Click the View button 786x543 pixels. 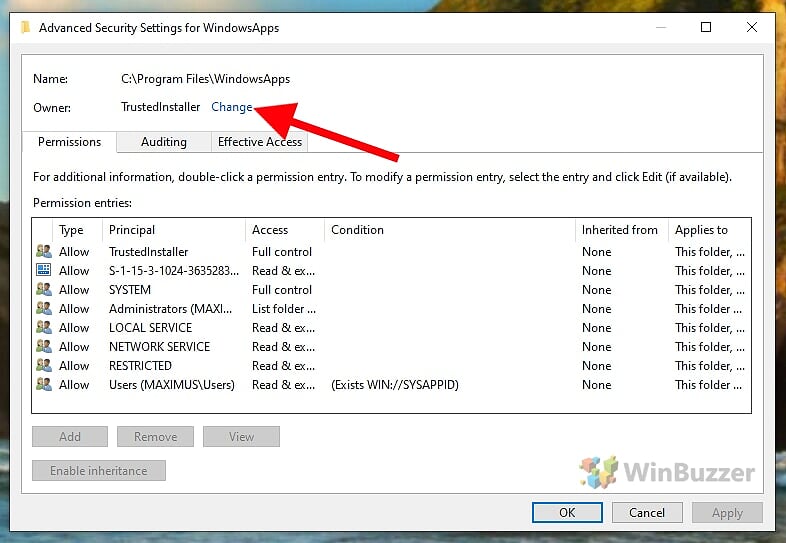coord(241,437)
